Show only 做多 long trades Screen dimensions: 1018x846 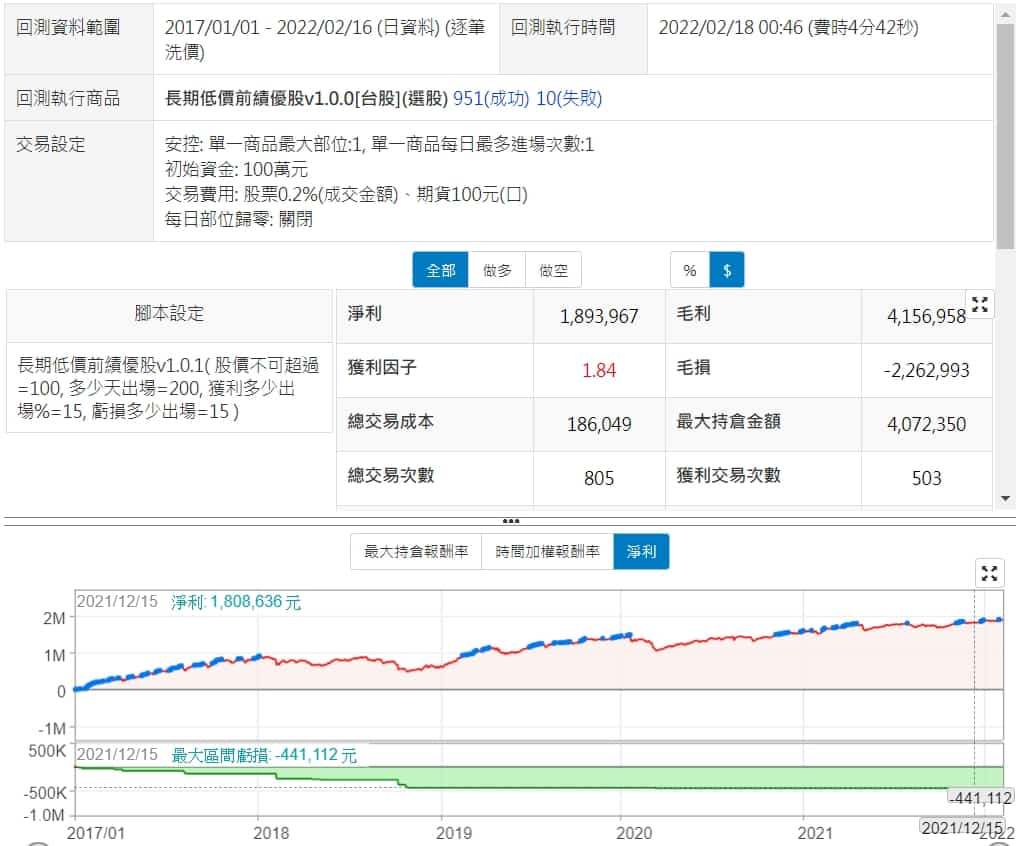(497, 270)
